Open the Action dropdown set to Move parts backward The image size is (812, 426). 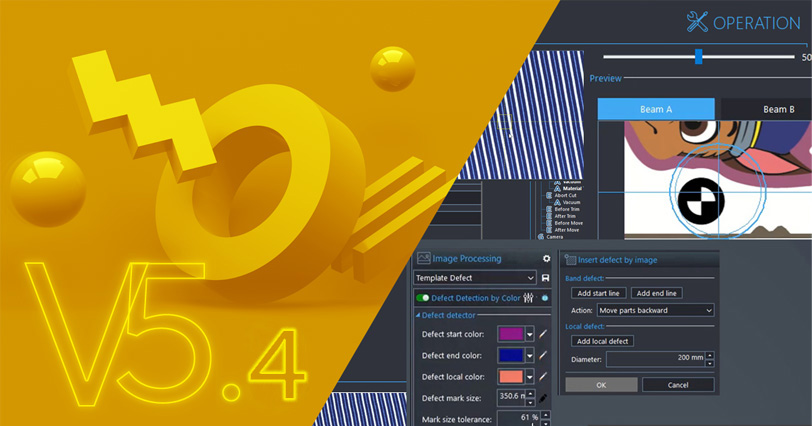pos(656,310)
